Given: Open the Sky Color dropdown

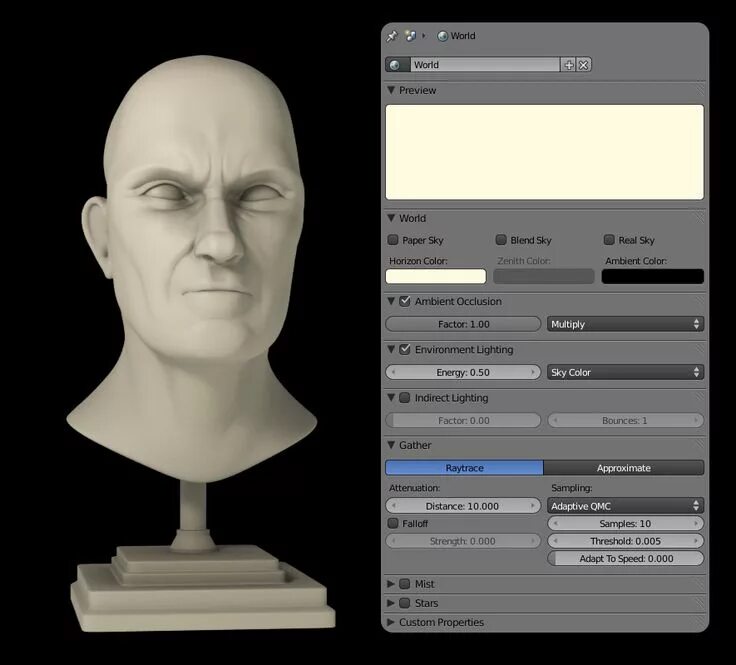Looking at the screenshot, I should pos(625,372).
